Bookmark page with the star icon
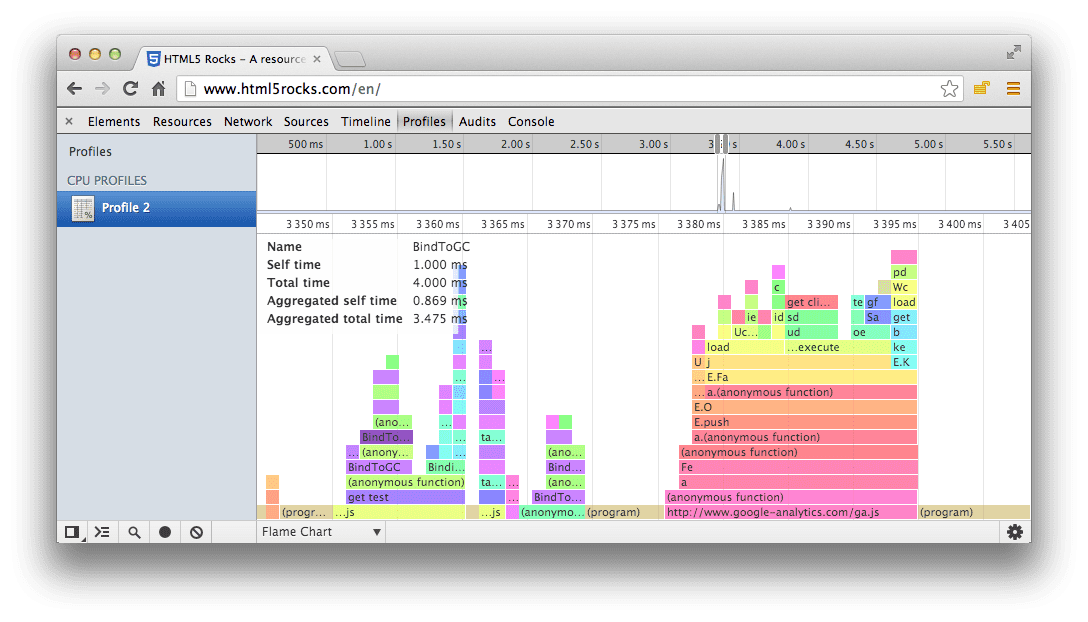 (x=949, y=89)
